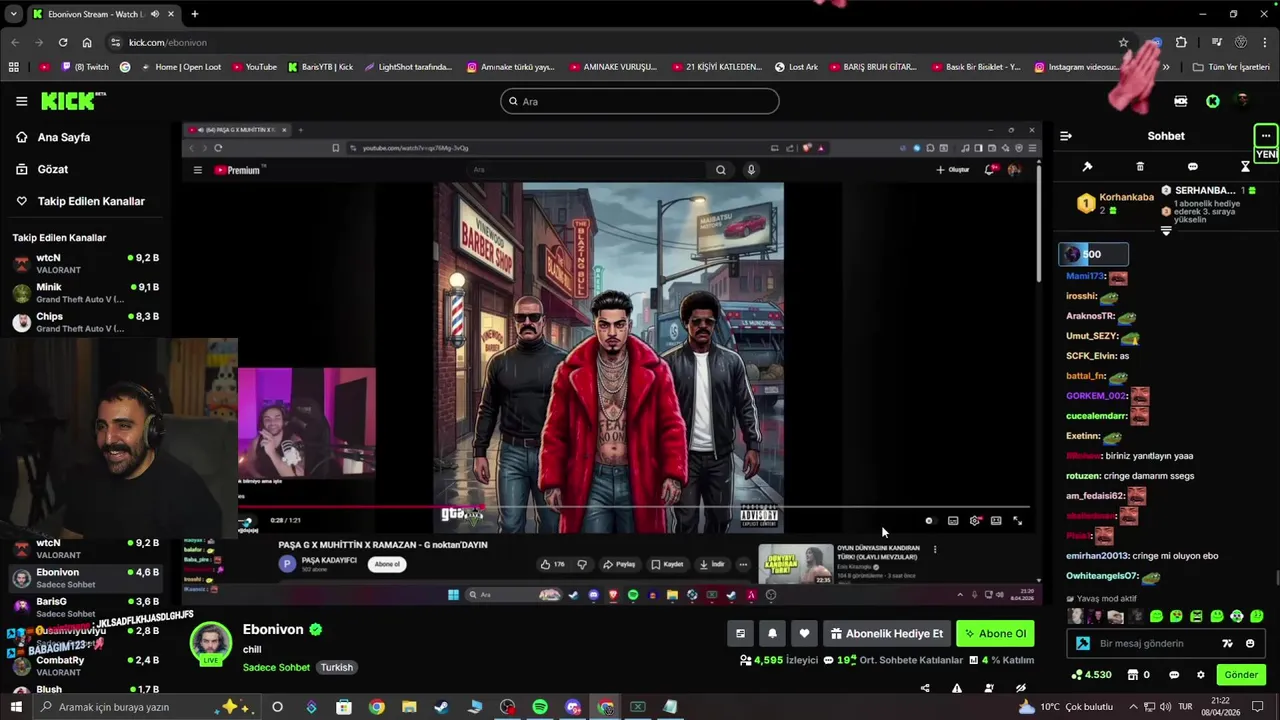Open the Lost Ark bookmark
1280x720 pixels.
coord(796,67)
